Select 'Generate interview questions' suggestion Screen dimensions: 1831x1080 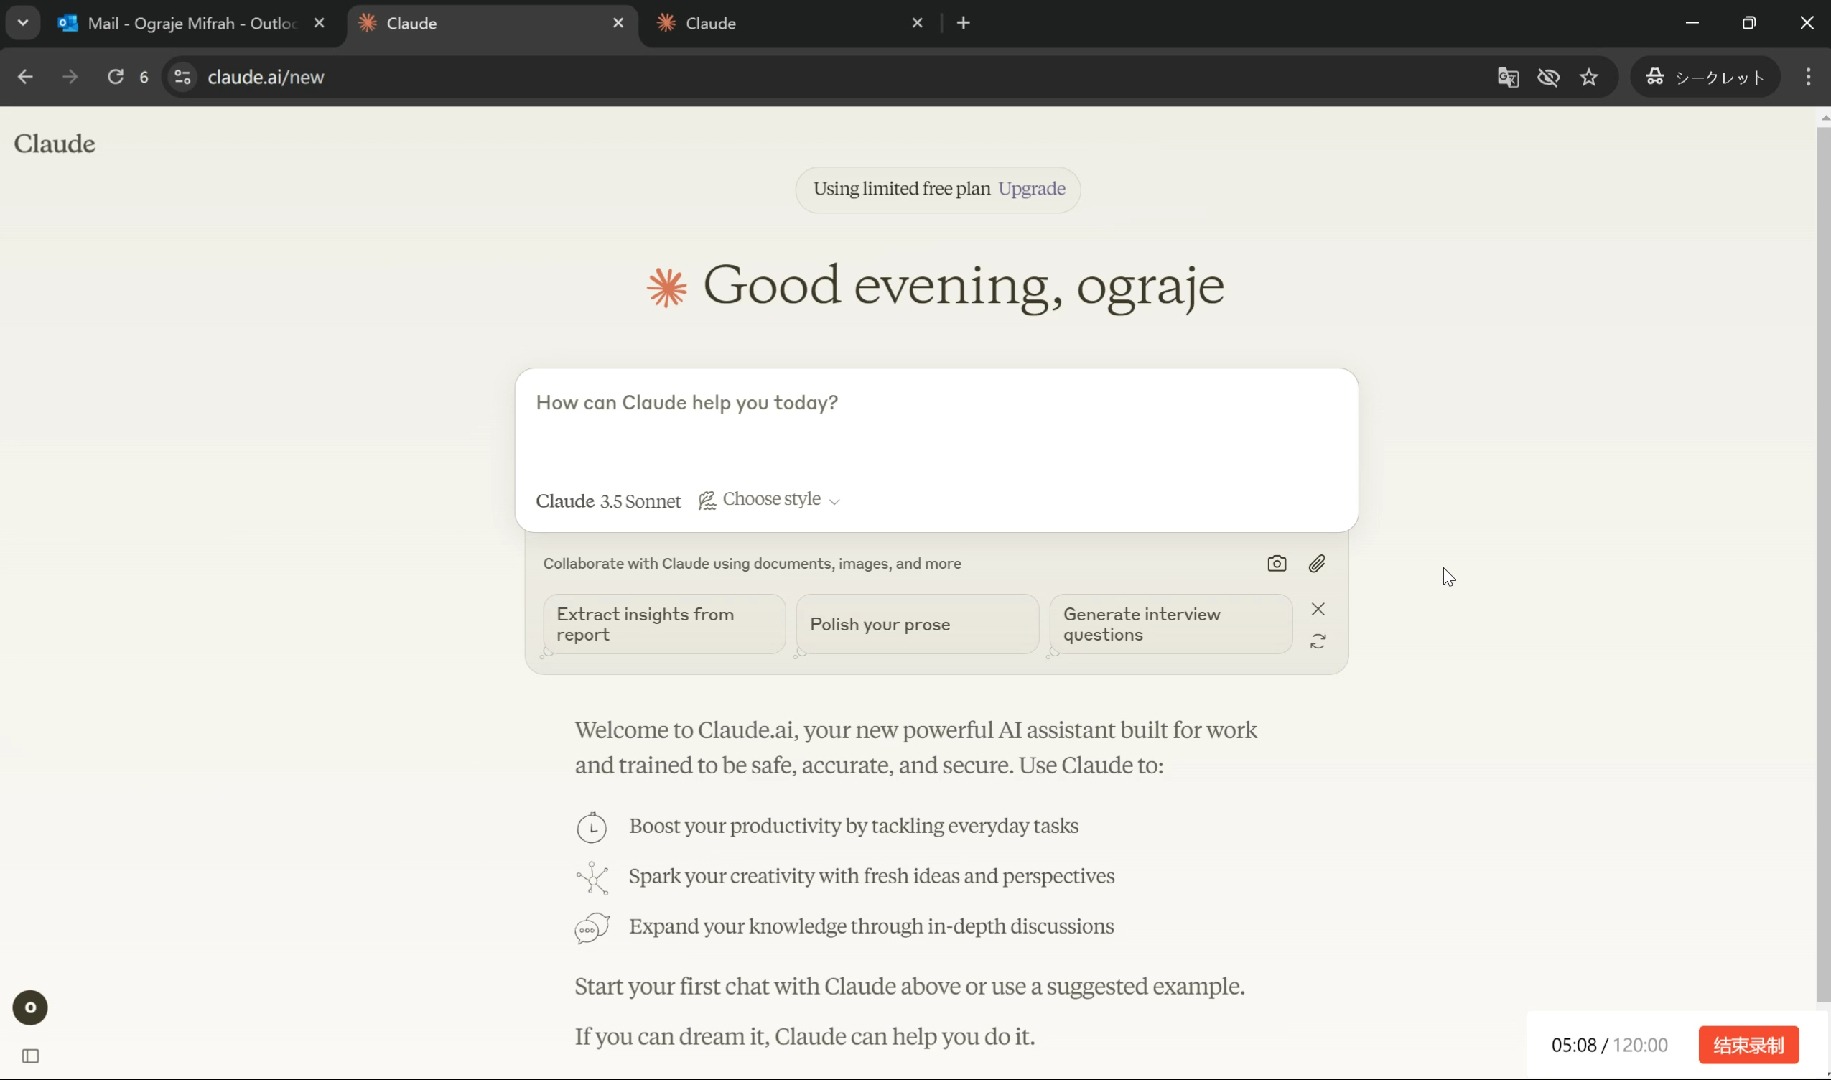point(1170,625)
